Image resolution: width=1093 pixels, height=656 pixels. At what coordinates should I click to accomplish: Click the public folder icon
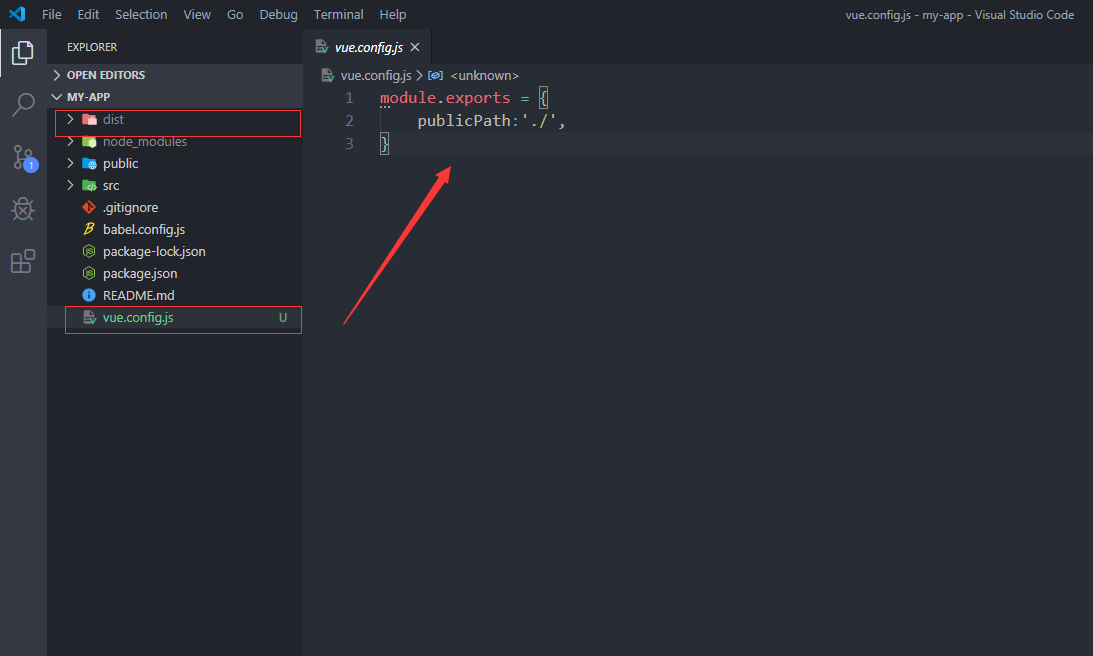click(x=89, y=164)
